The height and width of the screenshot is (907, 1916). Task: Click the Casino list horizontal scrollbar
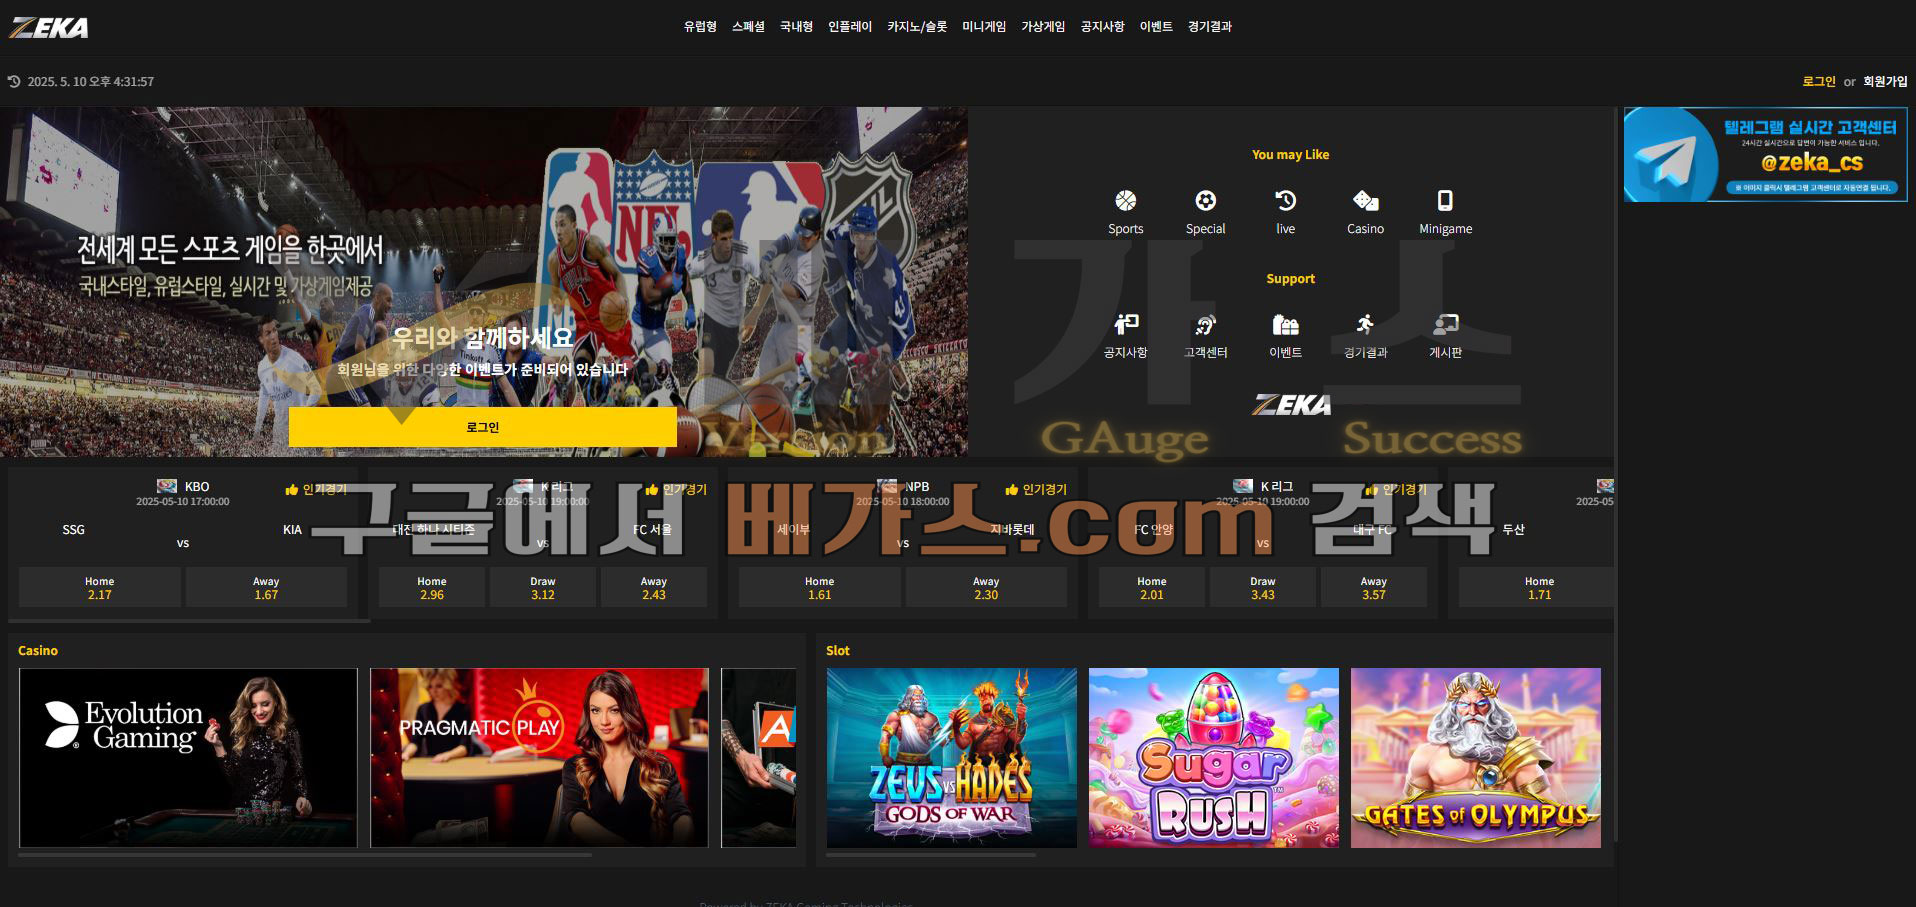pos(305,855)
